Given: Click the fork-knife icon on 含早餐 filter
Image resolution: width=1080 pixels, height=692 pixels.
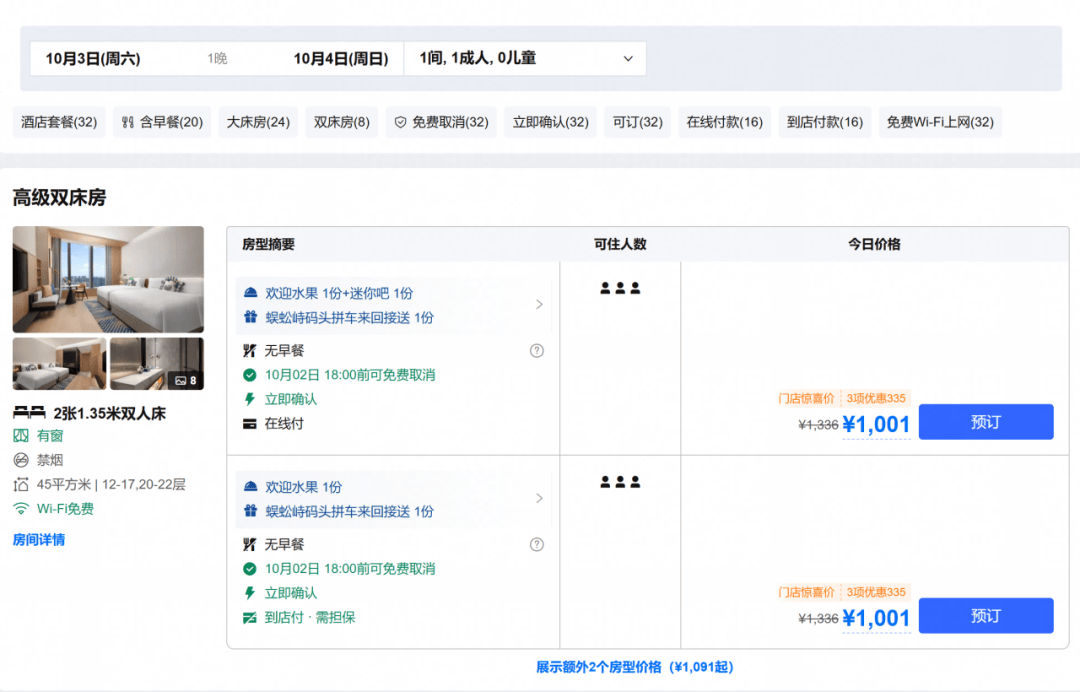Looking at the screenshot, I should (127, 123).
